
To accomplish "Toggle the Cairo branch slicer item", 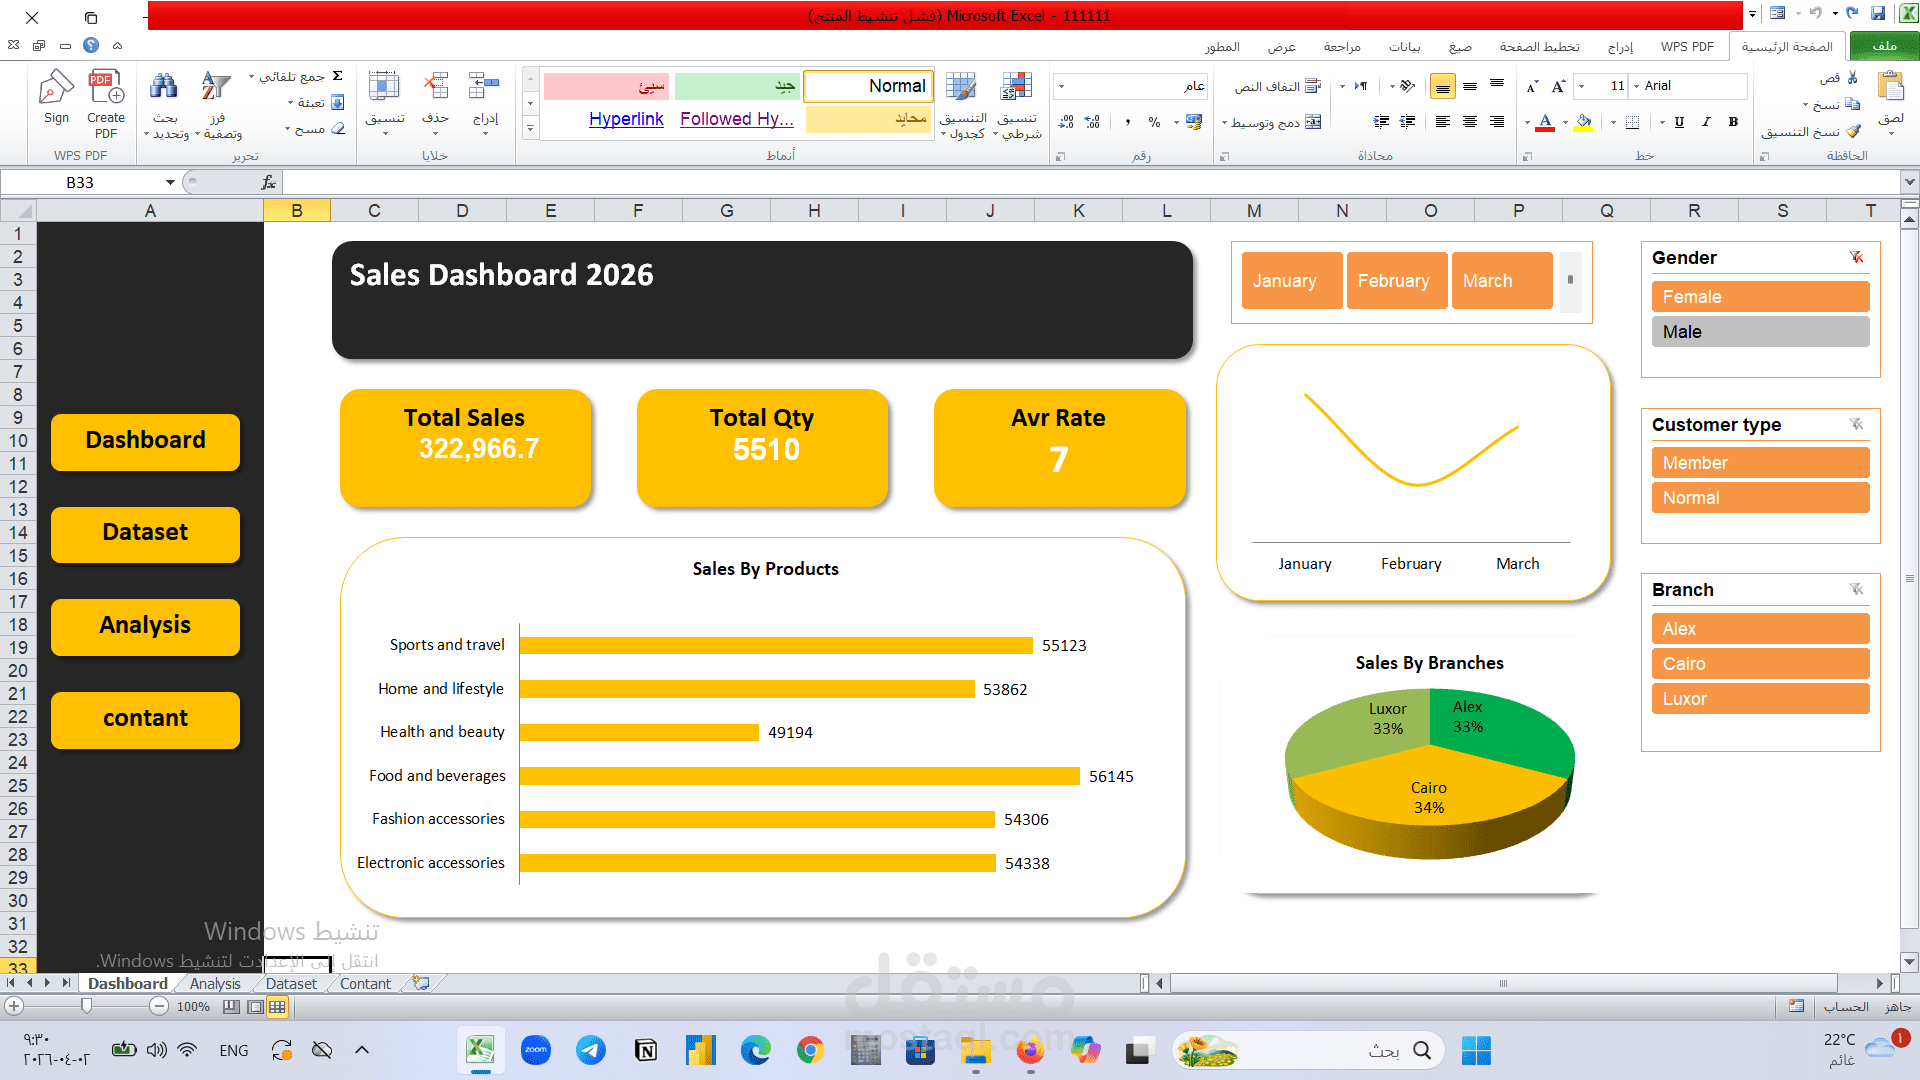I will (1760, 664).
